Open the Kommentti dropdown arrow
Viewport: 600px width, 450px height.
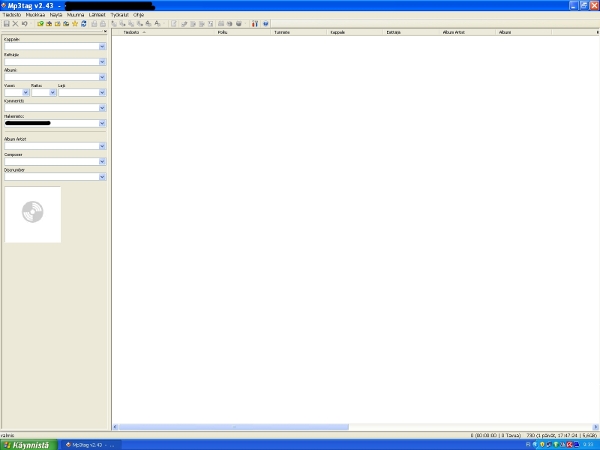coord(102,108)
